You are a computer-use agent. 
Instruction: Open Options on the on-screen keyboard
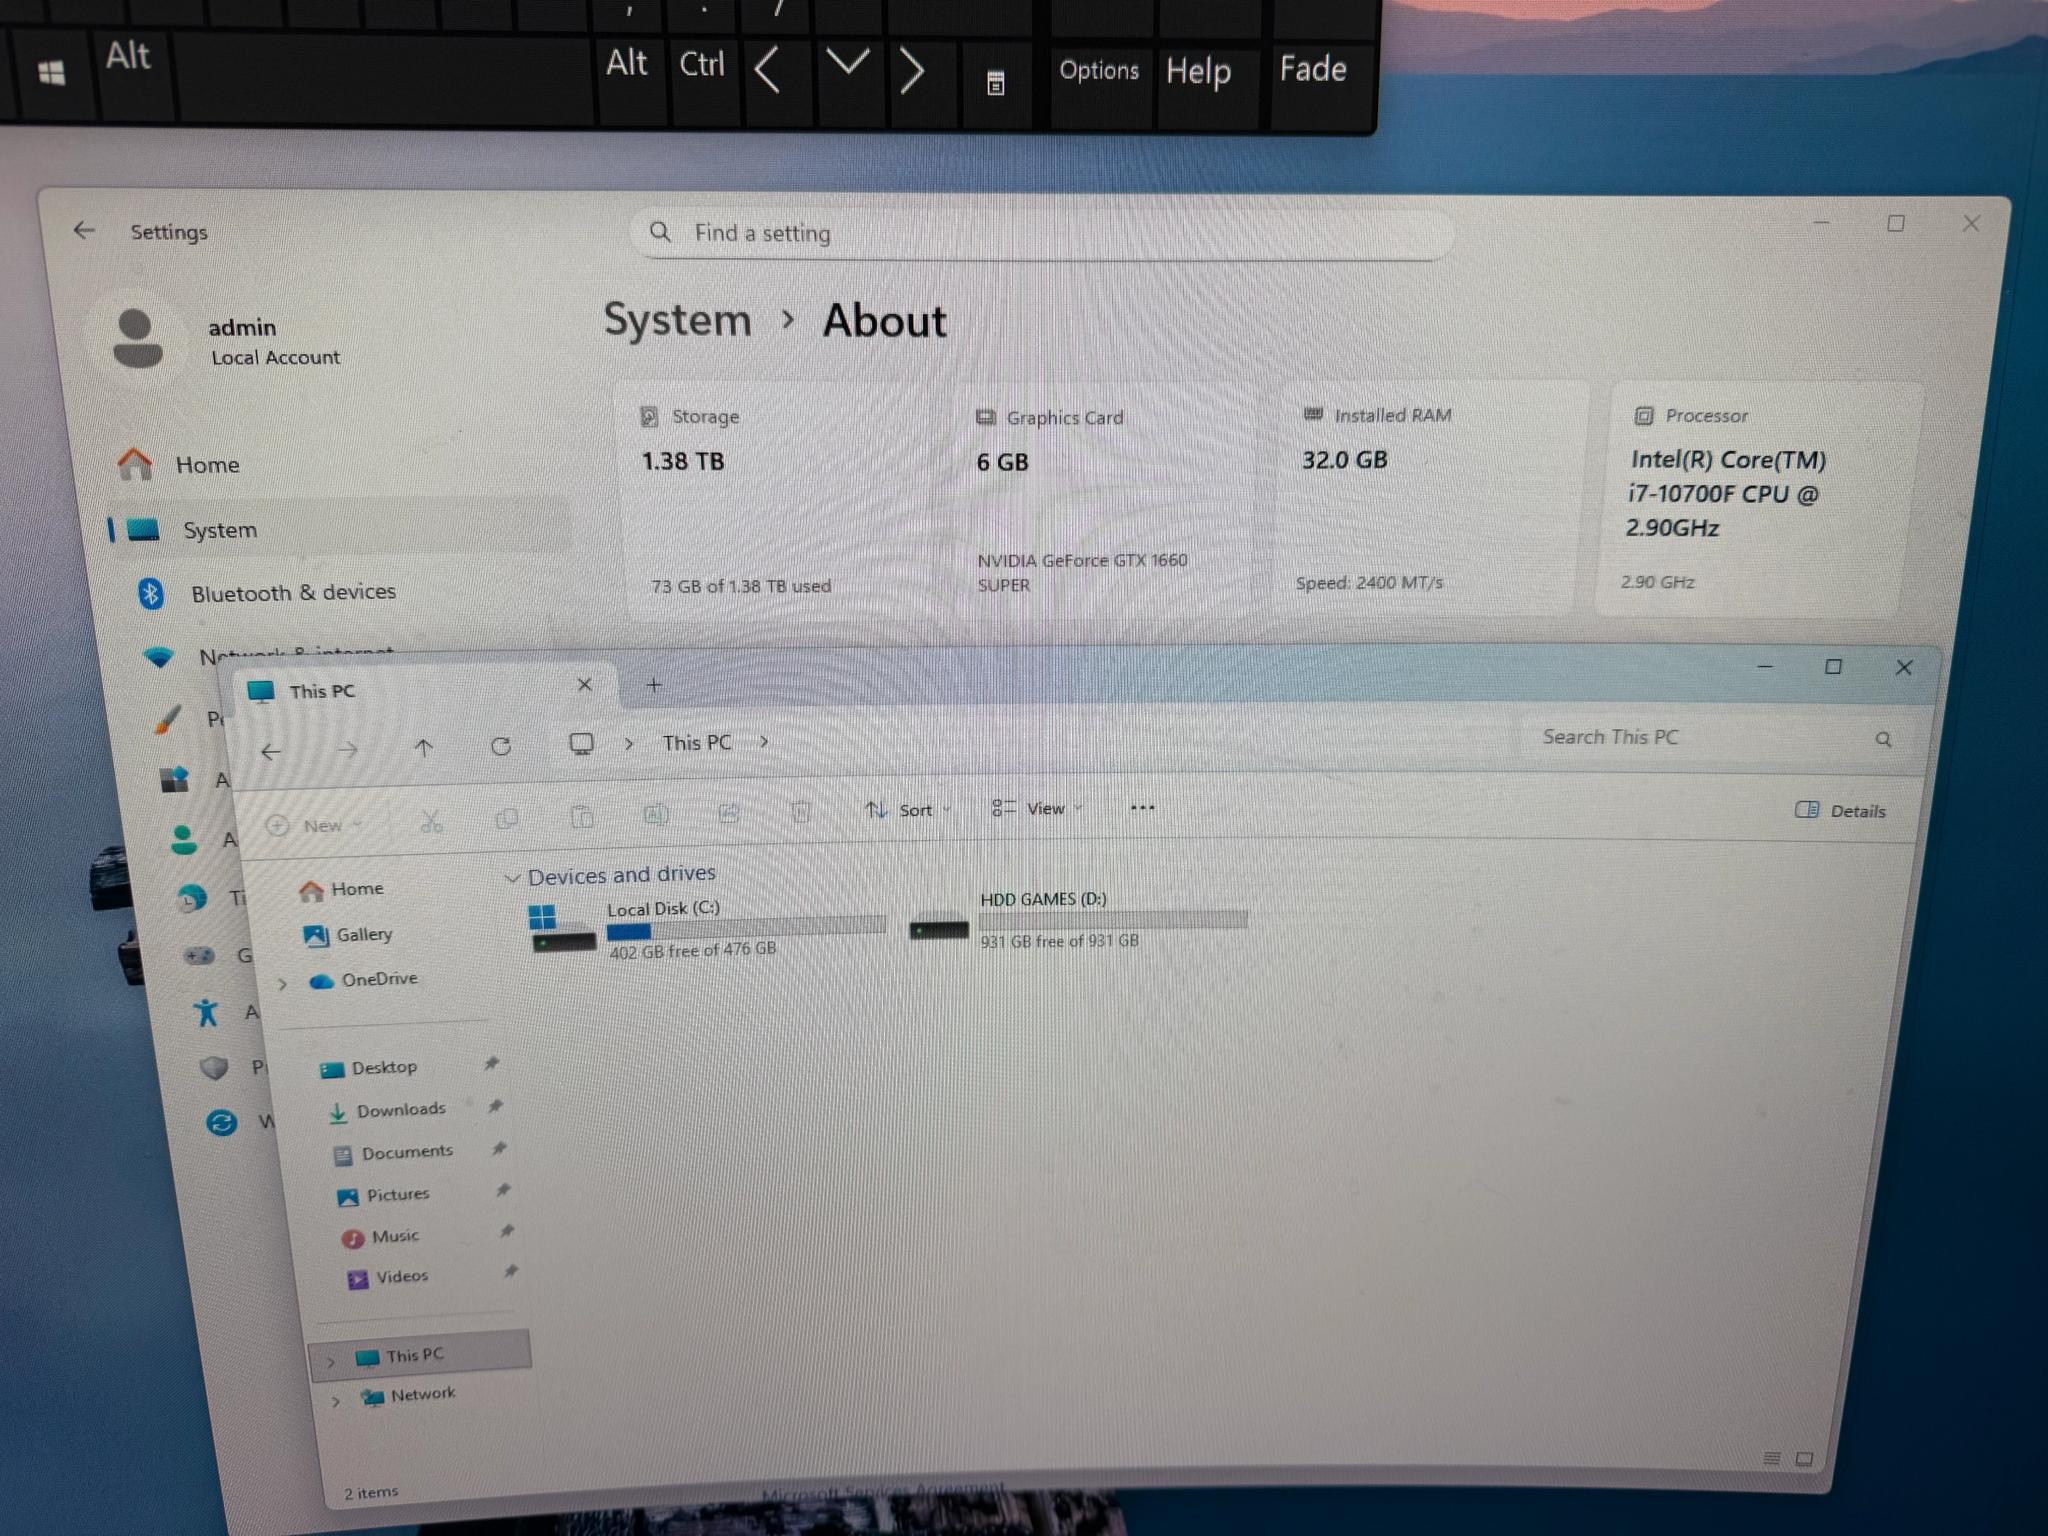1099,71
